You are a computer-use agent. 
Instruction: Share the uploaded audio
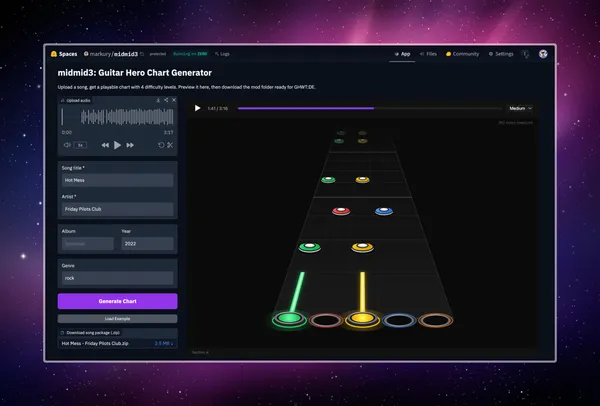166,101
